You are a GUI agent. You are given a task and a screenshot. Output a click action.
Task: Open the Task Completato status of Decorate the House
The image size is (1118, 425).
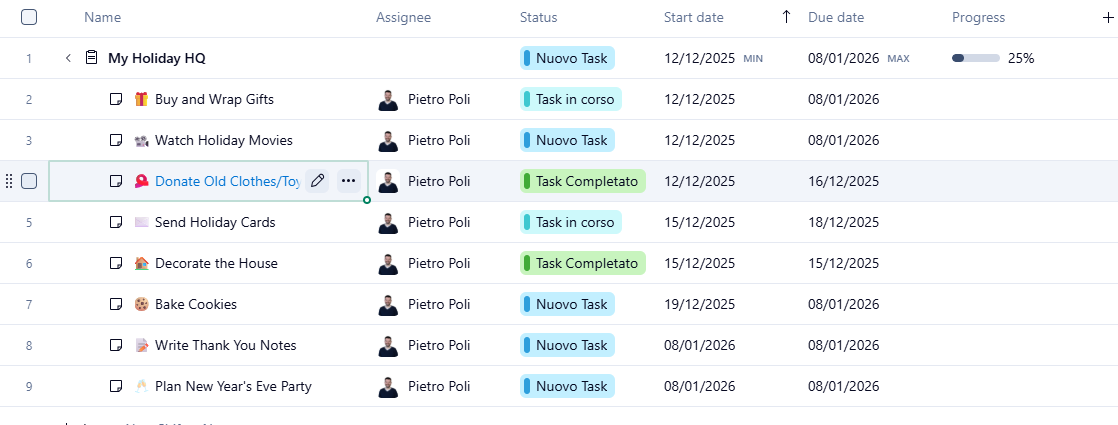(583, 263)
